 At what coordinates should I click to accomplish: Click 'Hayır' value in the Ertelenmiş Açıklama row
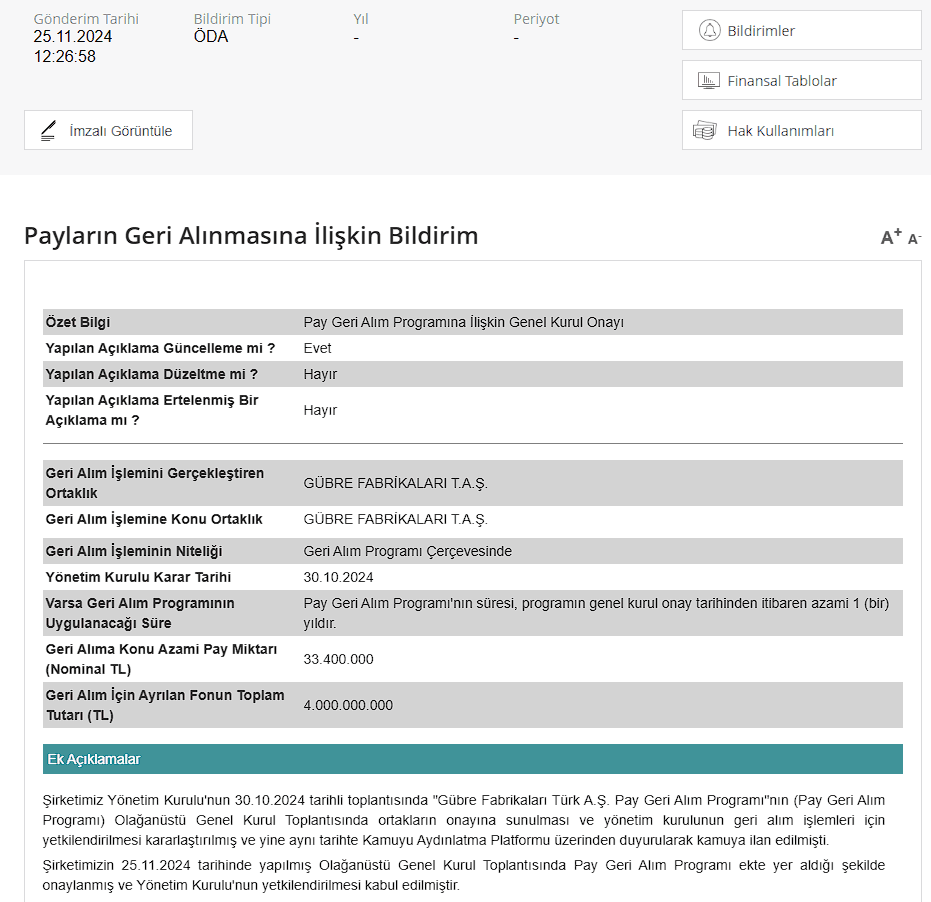[x=320, y=410]
